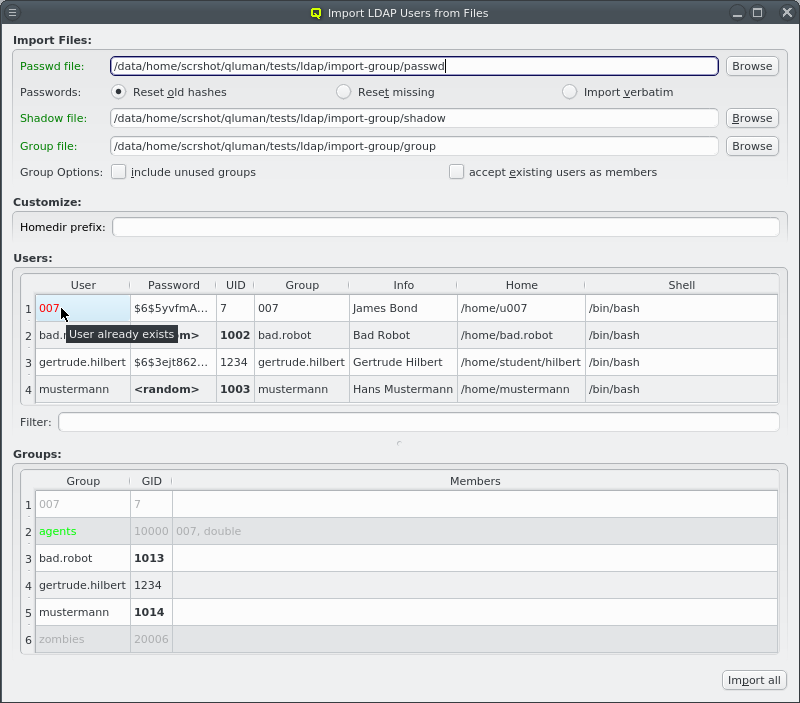
Task: Focus the users Filter text field
Action: [418, 422]
